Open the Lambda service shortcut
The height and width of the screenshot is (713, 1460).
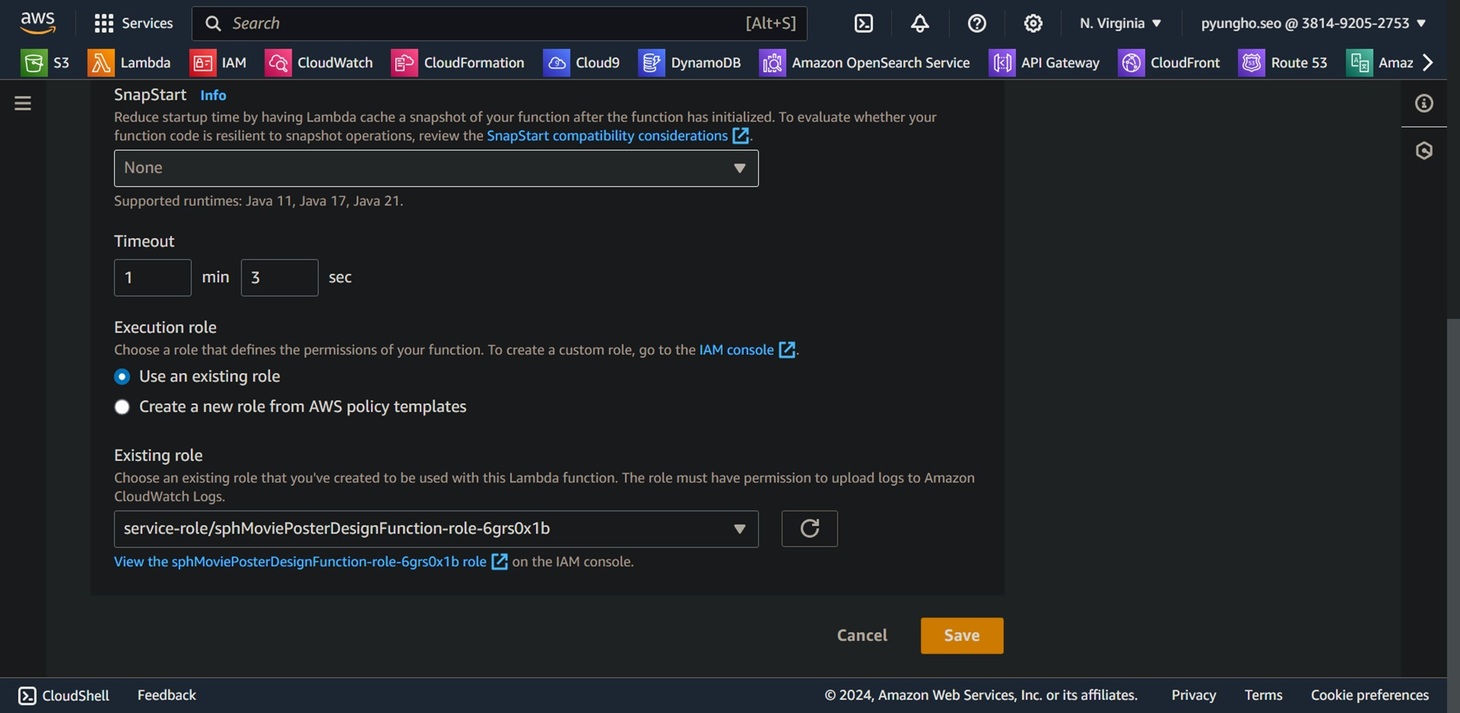click(x=130, y=62)
